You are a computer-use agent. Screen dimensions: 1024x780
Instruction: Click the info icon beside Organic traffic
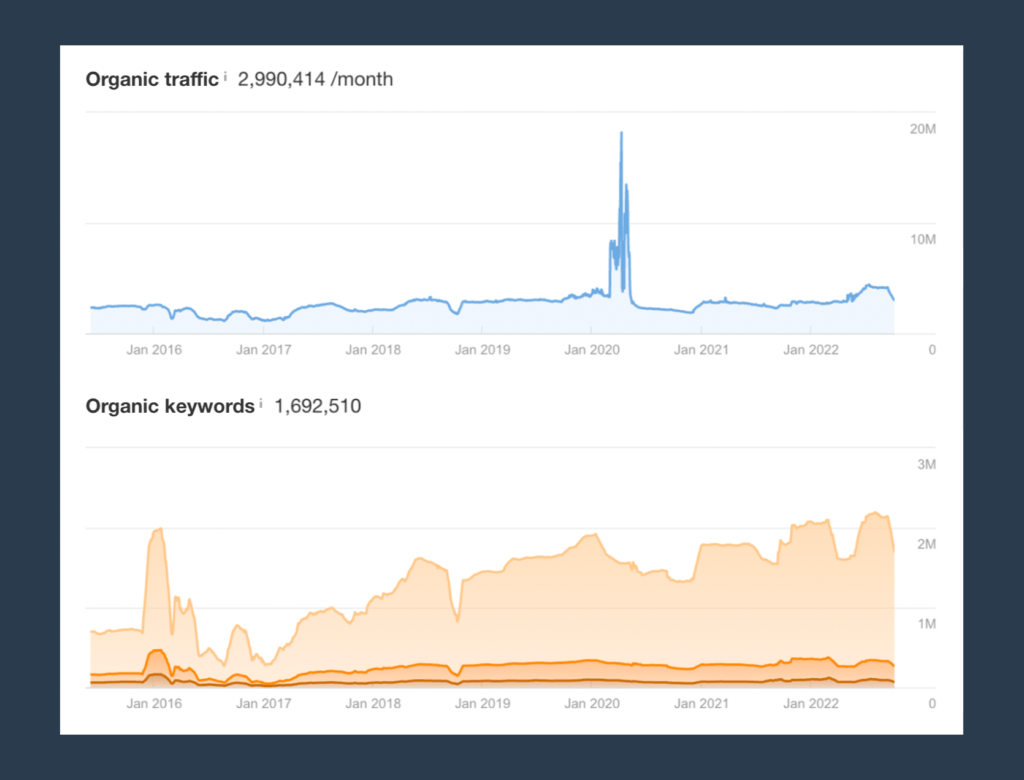(225, 76)
